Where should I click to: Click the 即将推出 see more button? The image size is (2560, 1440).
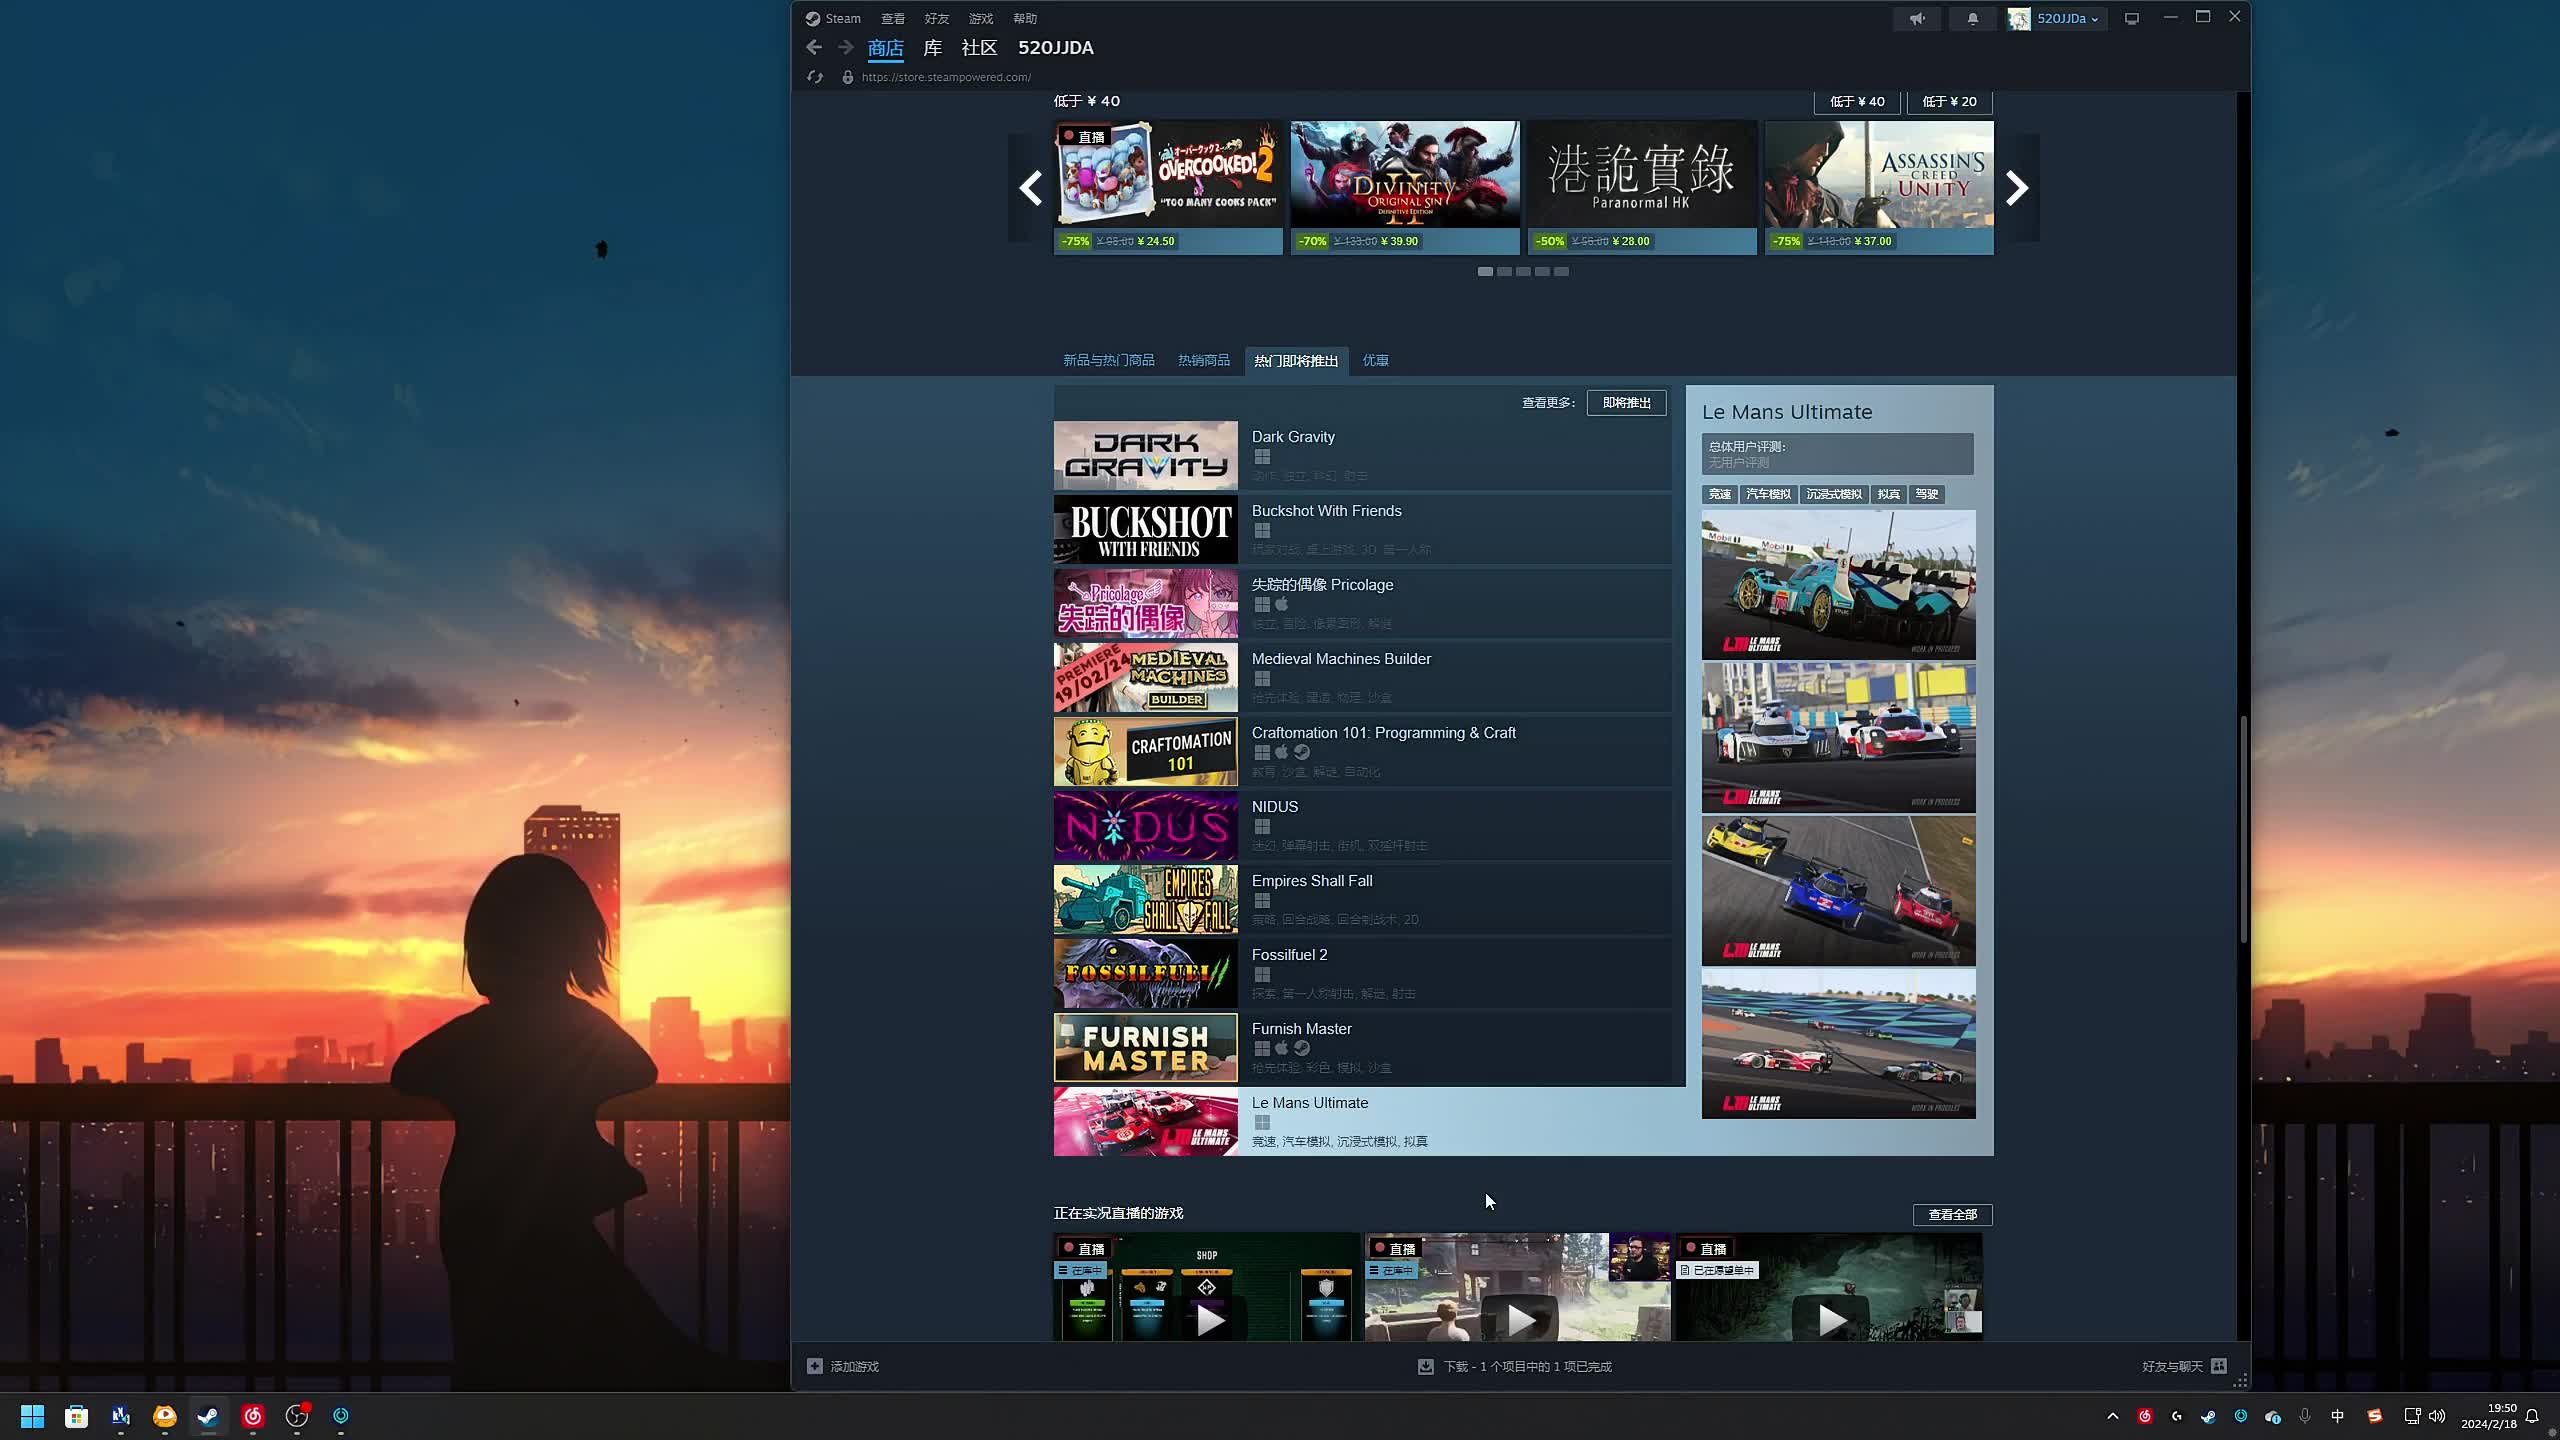click(x=1626, y=403)
